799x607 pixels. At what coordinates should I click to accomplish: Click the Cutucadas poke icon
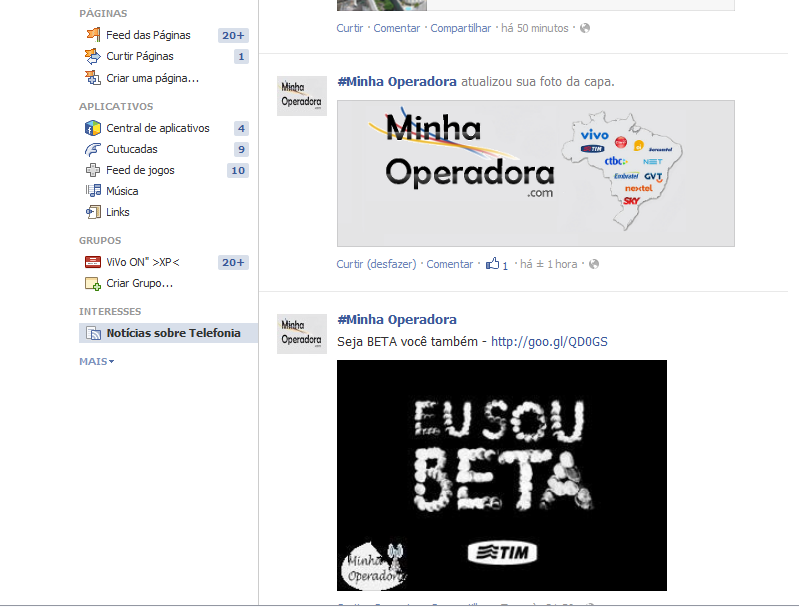click(x=92, y=149)
